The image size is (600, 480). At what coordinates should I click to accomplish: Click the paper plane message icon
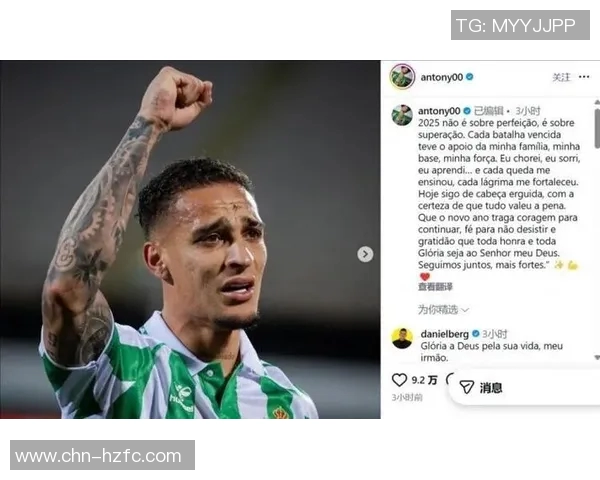coord(466,387)
